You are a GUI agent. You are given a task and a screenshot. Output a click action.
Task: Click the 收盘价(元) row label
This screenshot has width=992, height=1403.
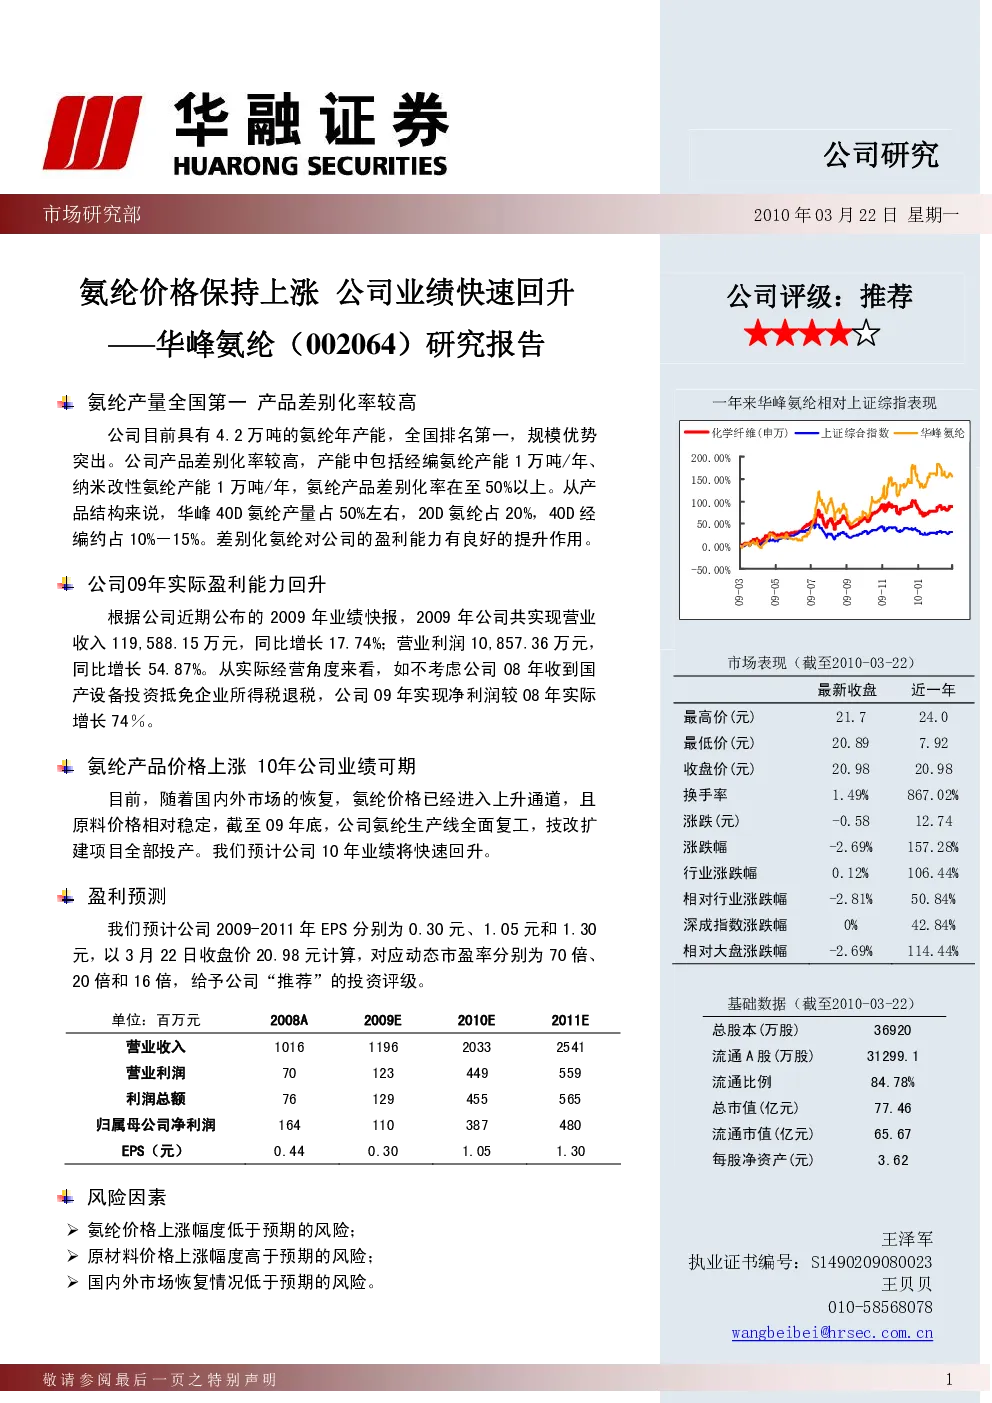(719, 769)
